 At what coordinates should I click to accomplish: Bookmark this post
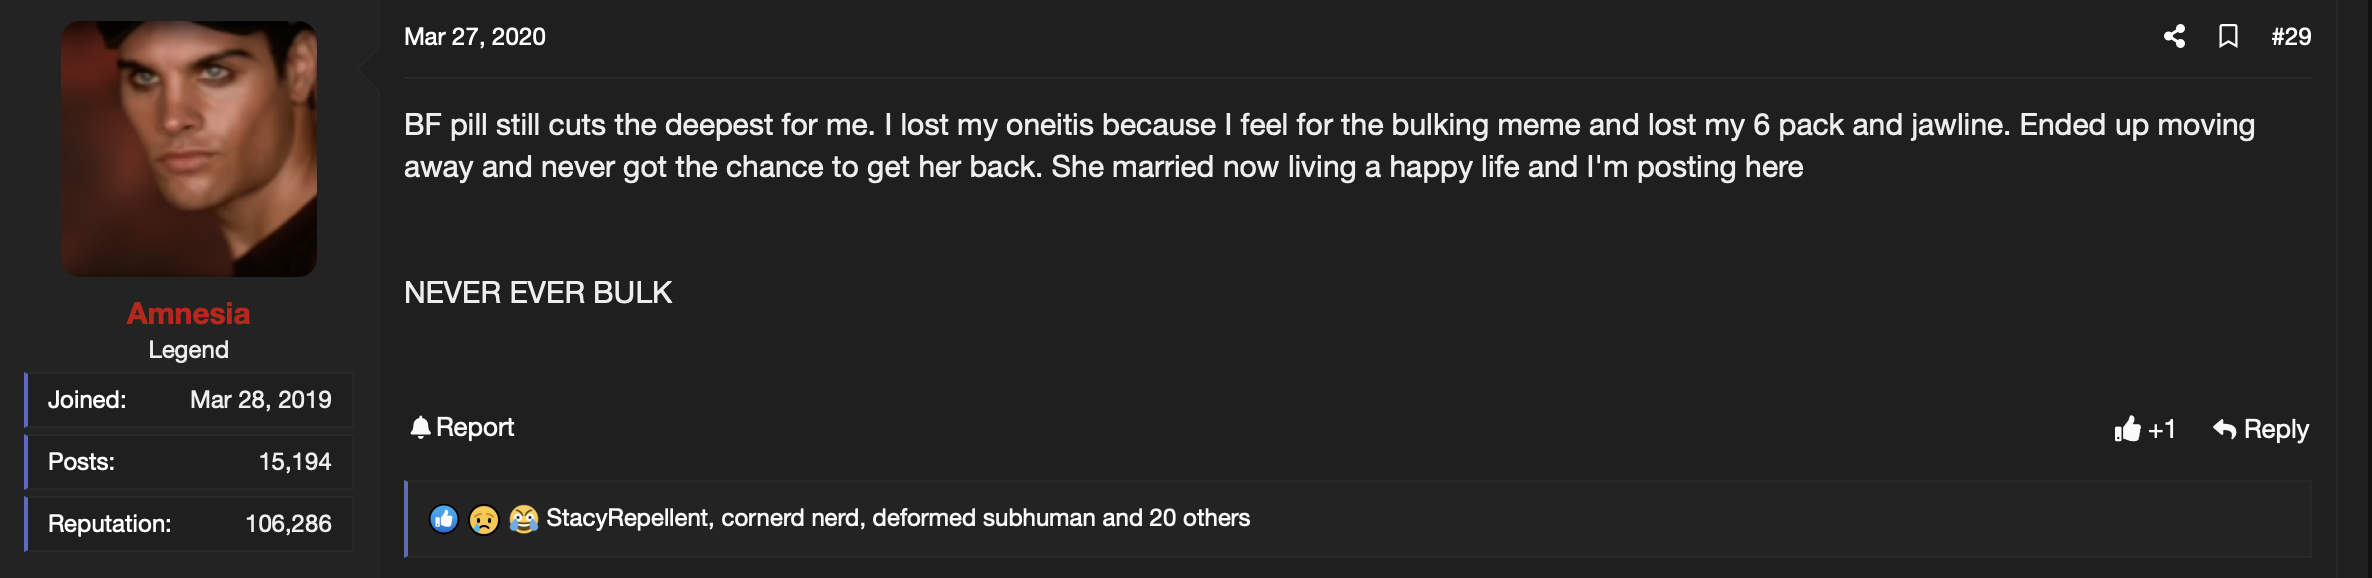click(2228, 37)
